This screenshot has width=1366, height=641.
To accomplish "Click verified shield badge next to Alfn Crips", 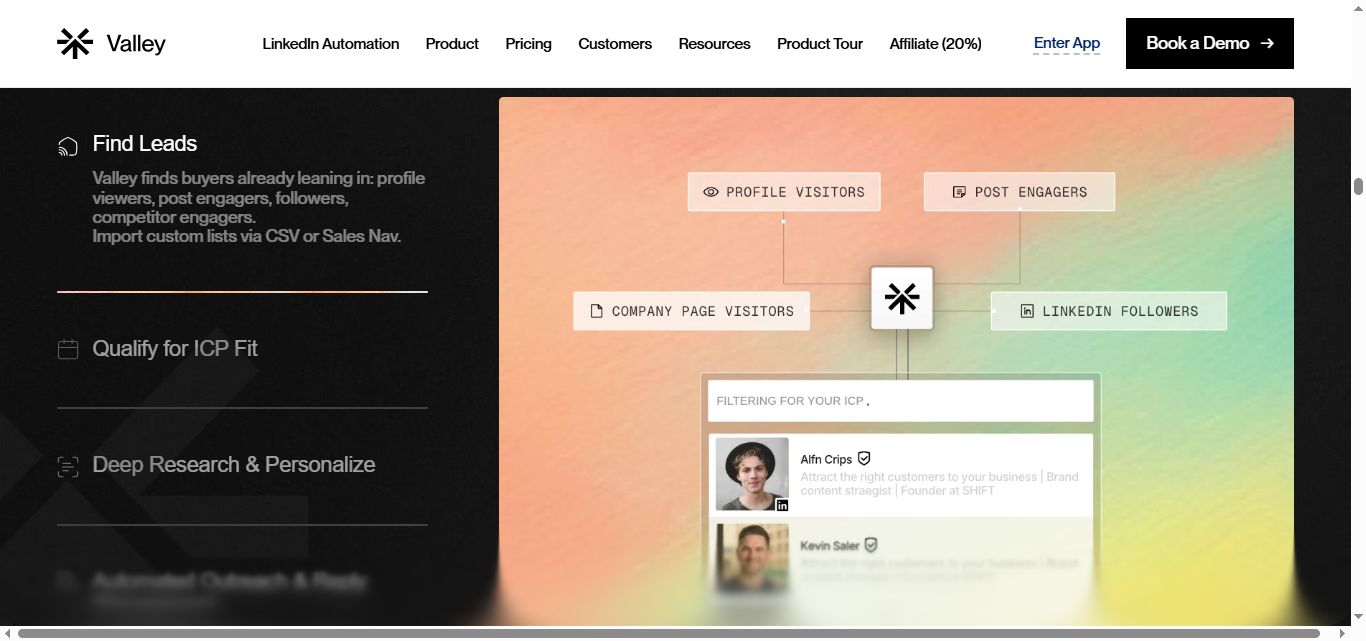I will pyautogui.click(x=865, y=458).
